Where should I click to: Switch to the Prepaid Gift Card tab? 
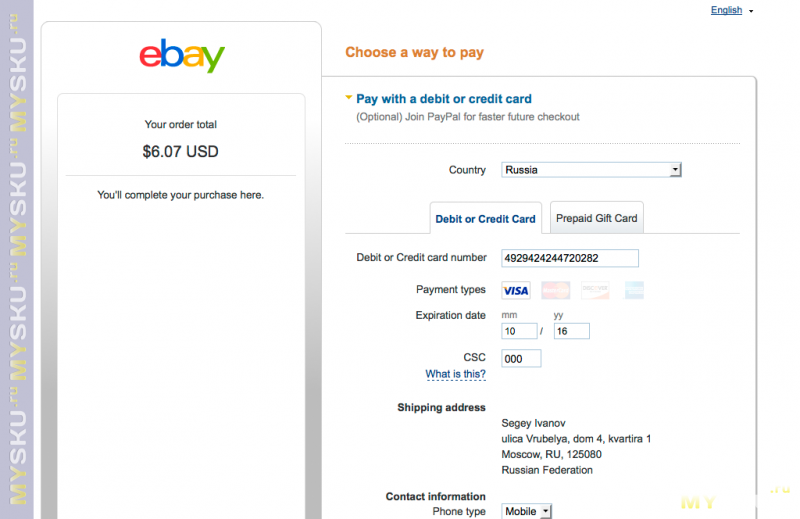point(596,218)
